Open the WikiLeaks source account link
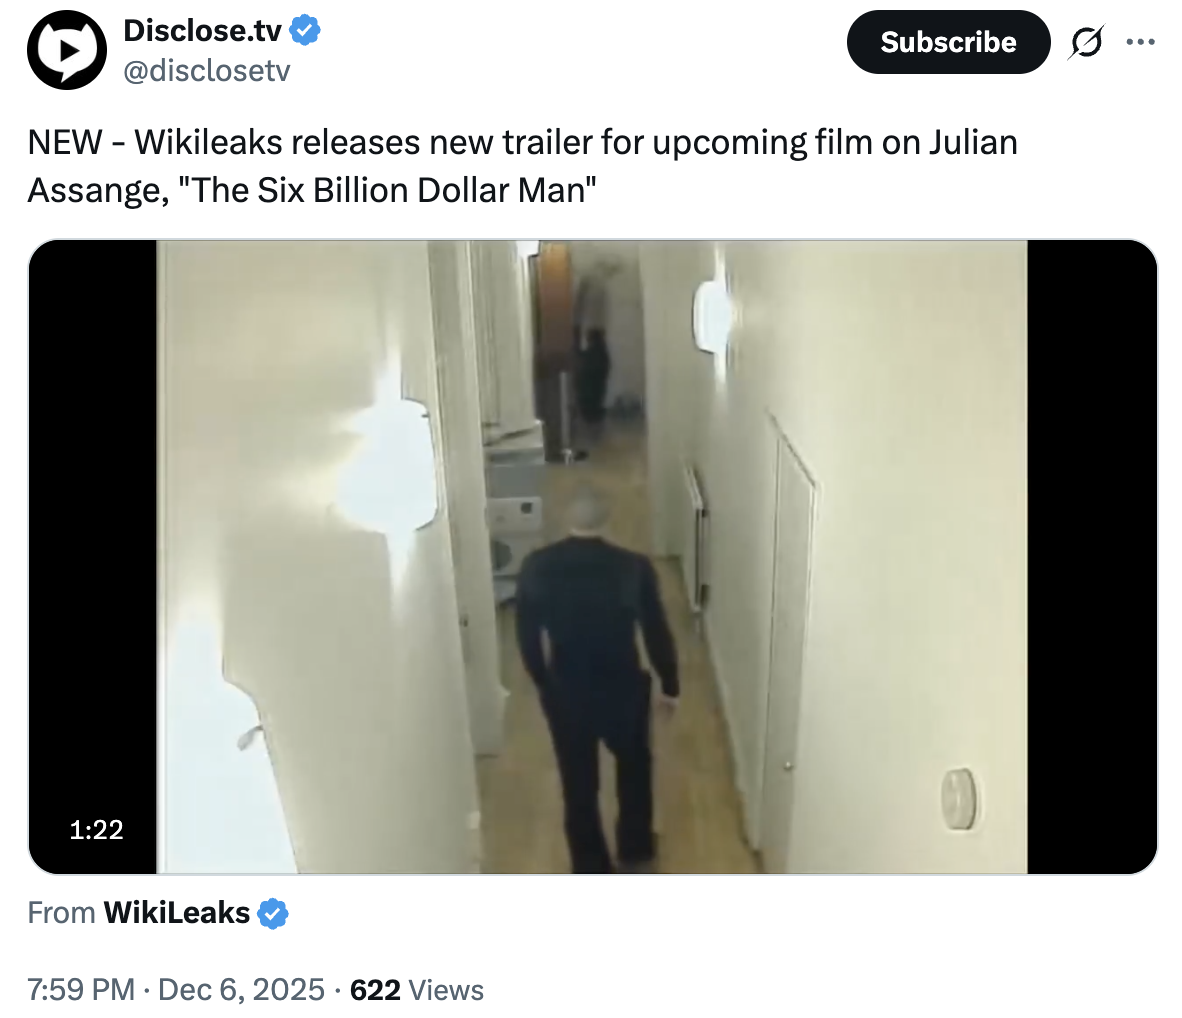 click(x=177, y=913)
